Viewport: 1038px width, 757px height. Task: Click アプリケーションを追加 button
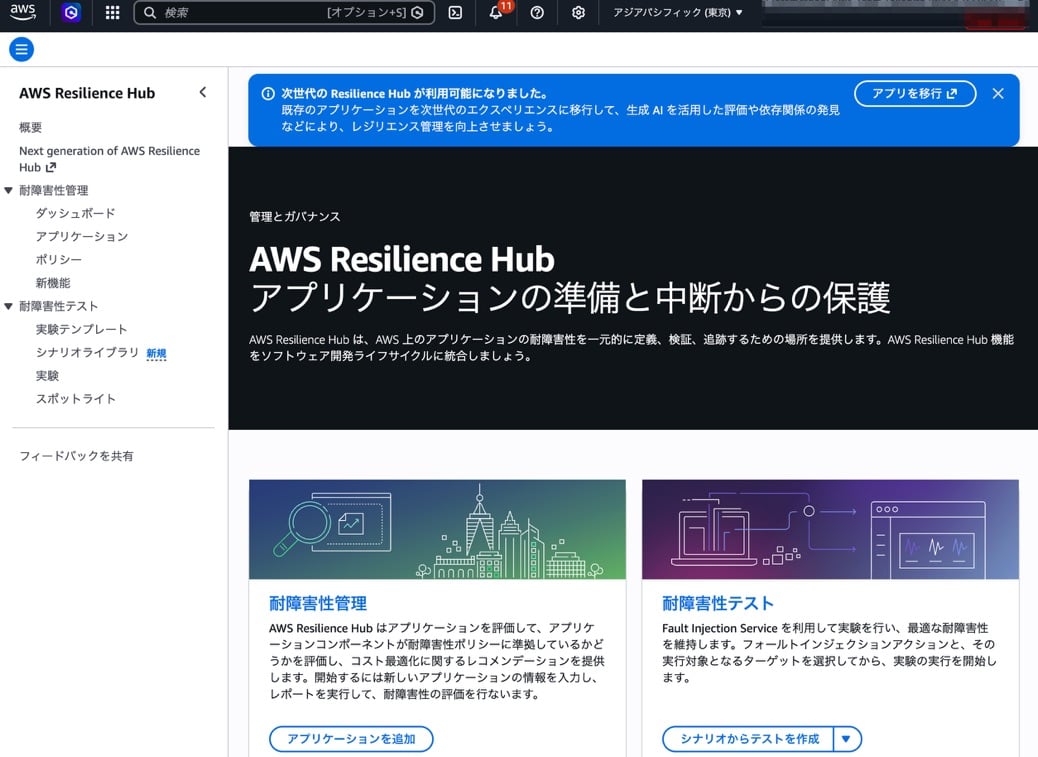click(351, 738)
